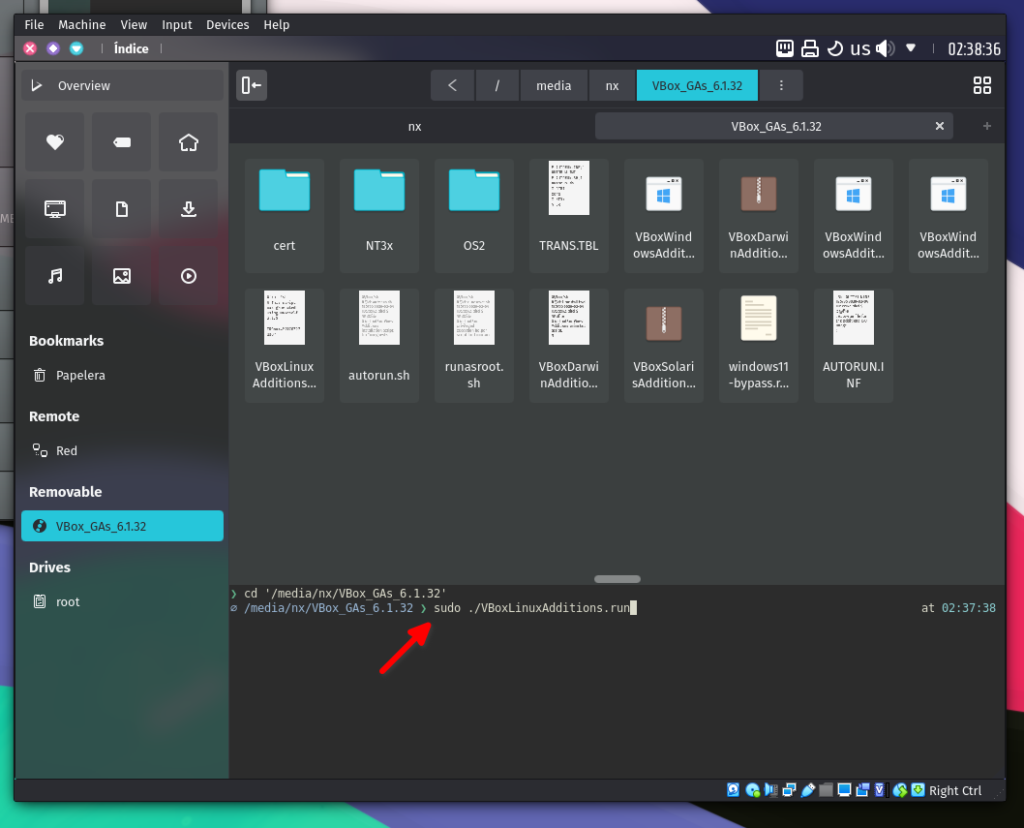1024x828 pixels.
Task: Open Pictures folder shortcut in sidebar
Action: click(121, 276)
